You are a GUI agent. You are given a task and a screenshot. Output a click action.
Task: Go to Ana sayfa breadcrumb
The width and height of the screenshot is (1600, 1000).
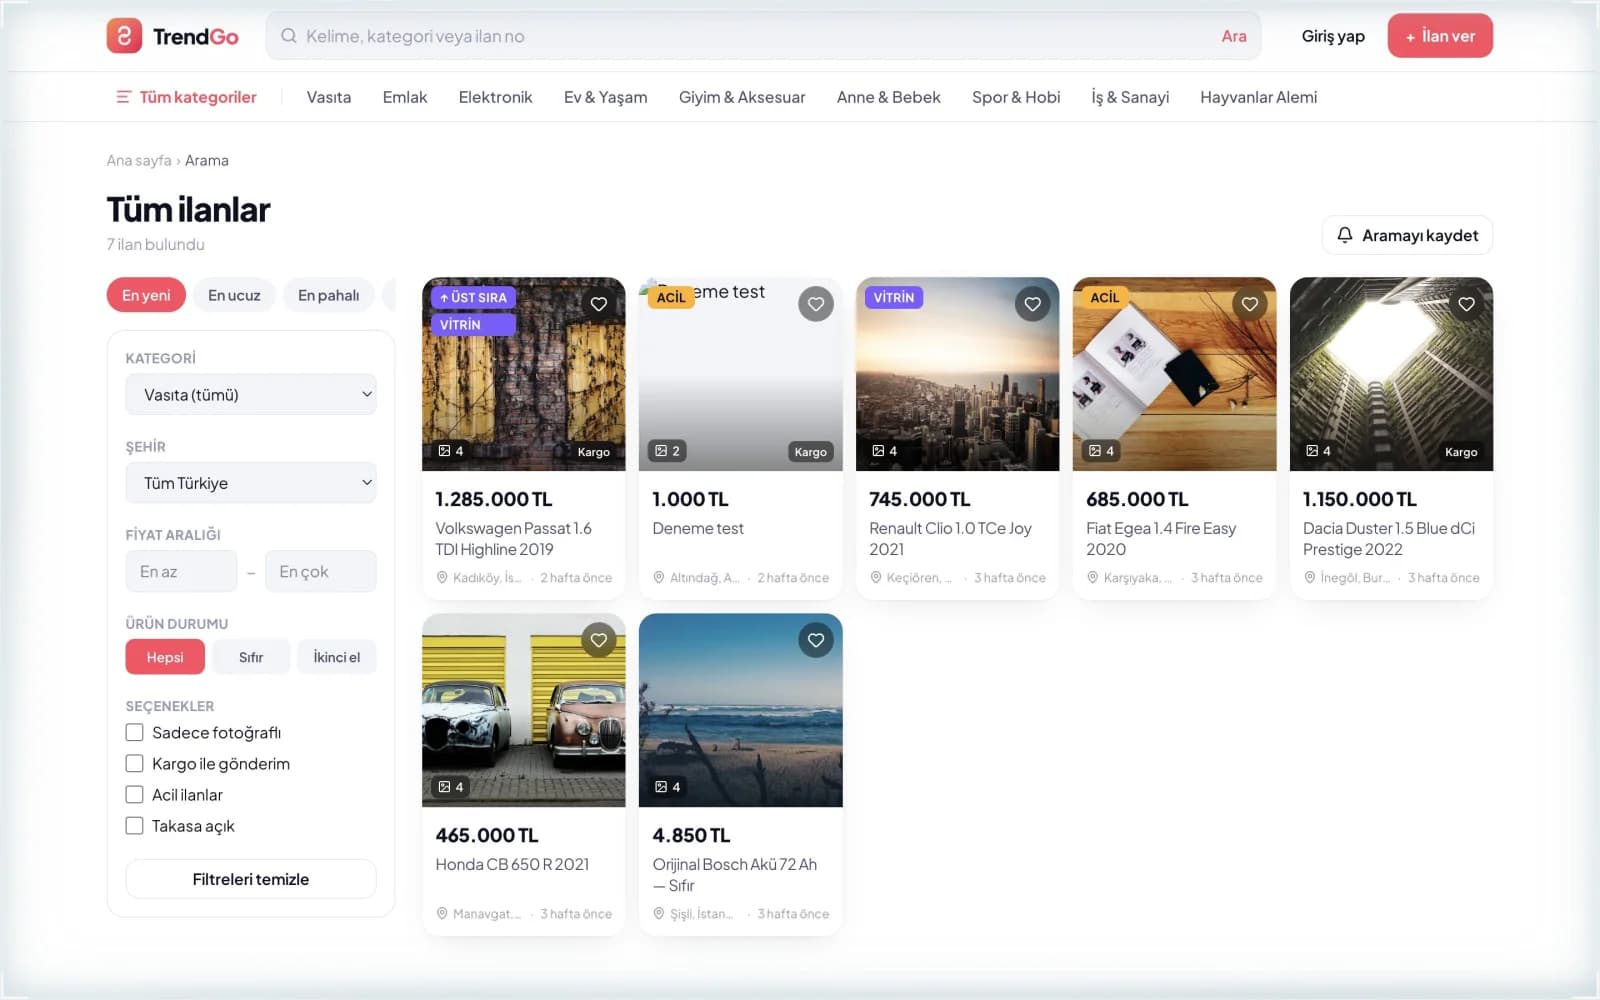pos(139,160)
